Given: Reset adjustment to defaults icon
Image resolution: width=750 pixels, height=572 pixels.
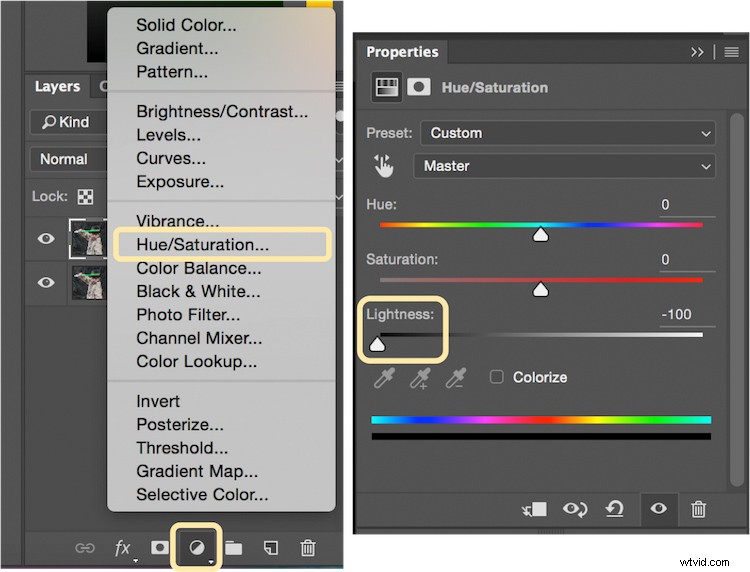Looking at the screenshot, I should point(614,509).
